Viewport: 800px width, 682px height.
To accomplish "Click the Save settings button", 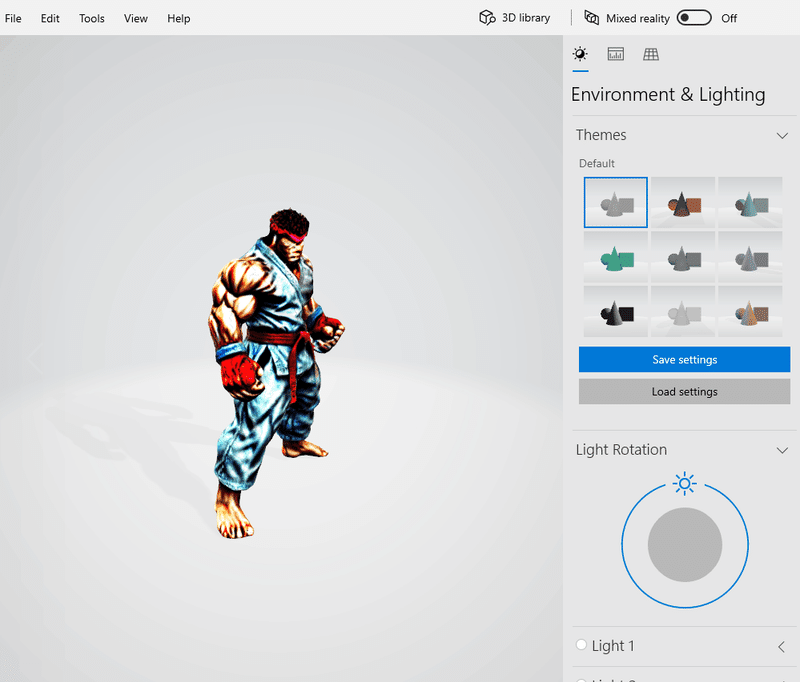I will 684,359.
